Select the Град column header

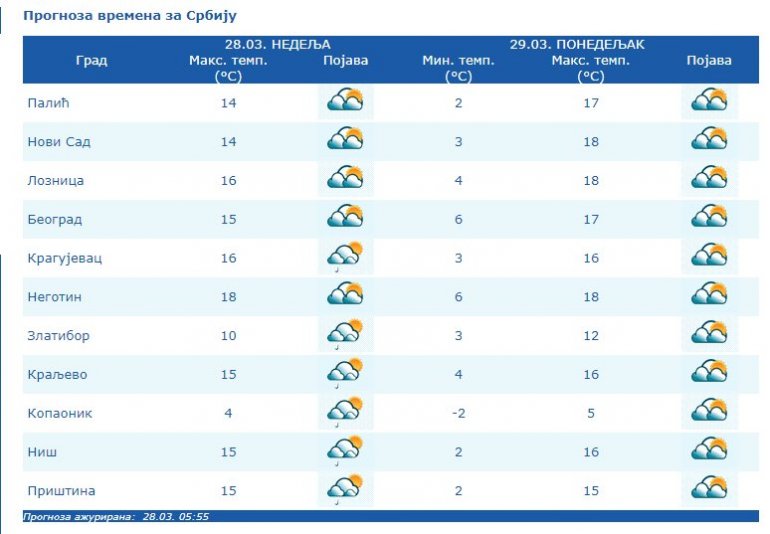[x=91, y=61]
